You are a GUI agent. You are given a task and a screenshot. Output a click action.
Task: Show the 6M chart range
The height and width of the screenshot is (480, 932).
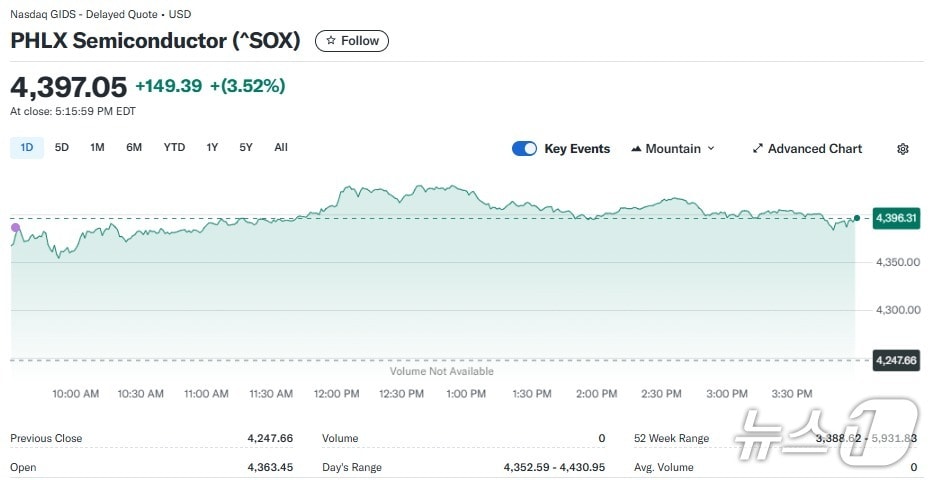[x=134, y=148]
